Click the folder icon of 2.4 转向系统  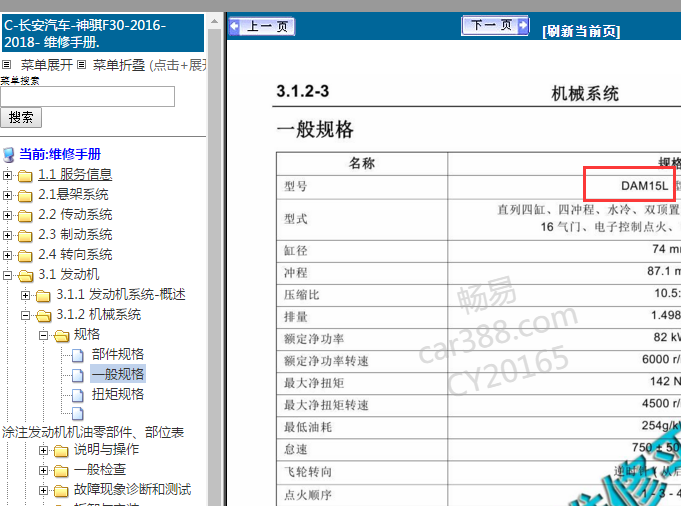point(25,256)
